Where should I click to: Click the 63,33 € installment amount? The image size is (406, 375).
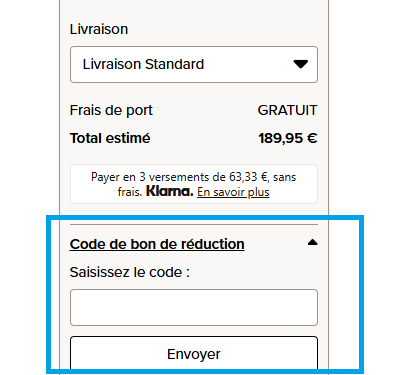[x=248, y=177]
